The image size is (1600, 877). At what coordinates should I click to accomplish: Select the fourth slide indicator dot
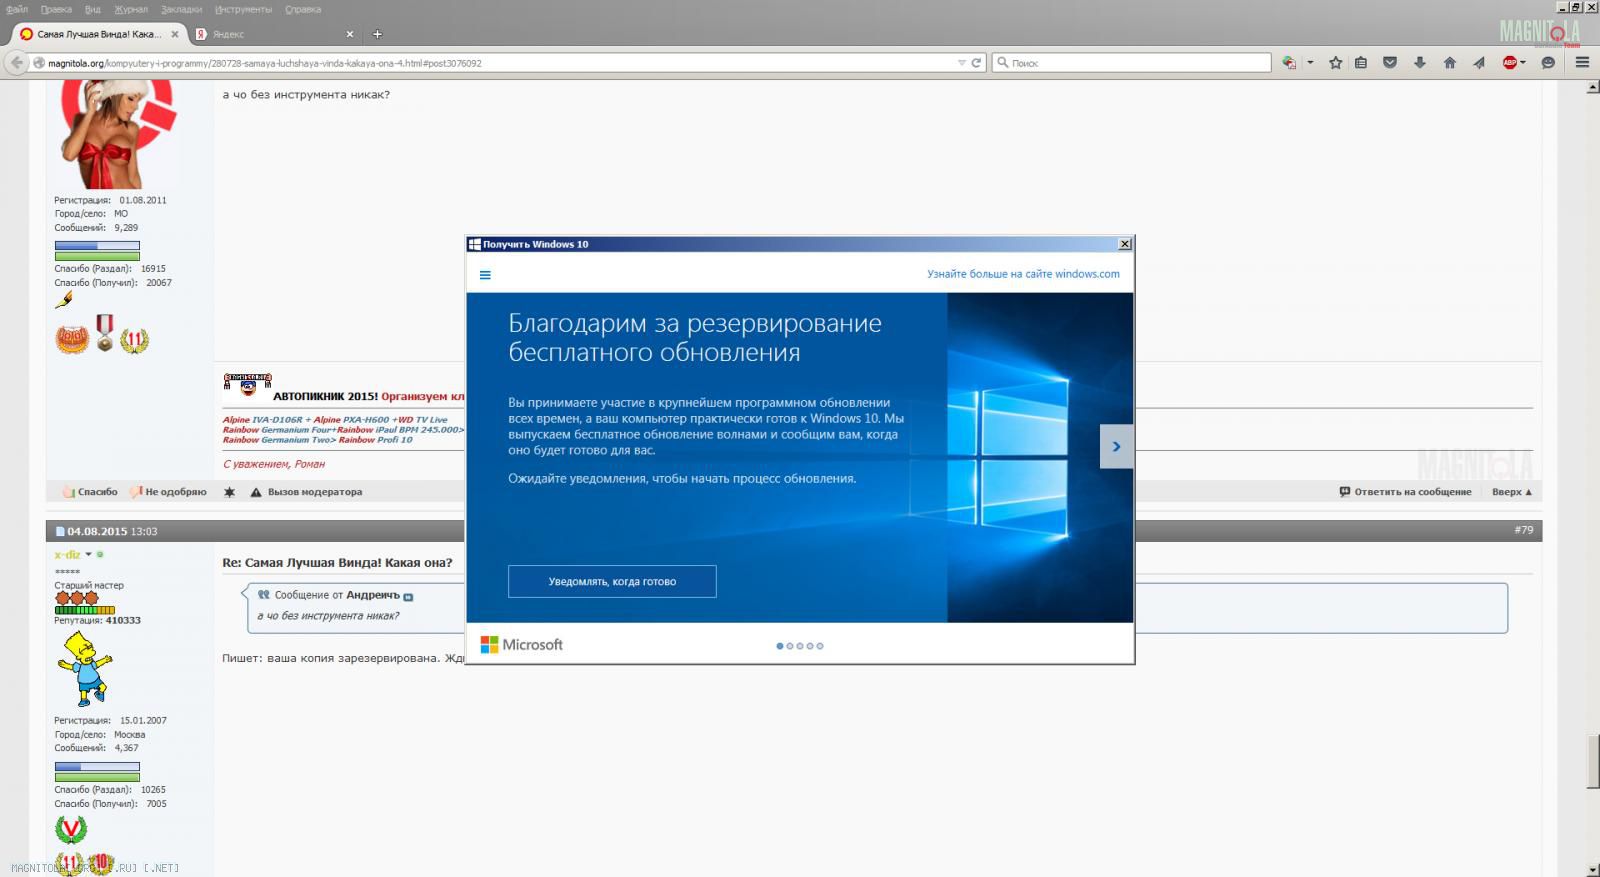click(810, 646)
